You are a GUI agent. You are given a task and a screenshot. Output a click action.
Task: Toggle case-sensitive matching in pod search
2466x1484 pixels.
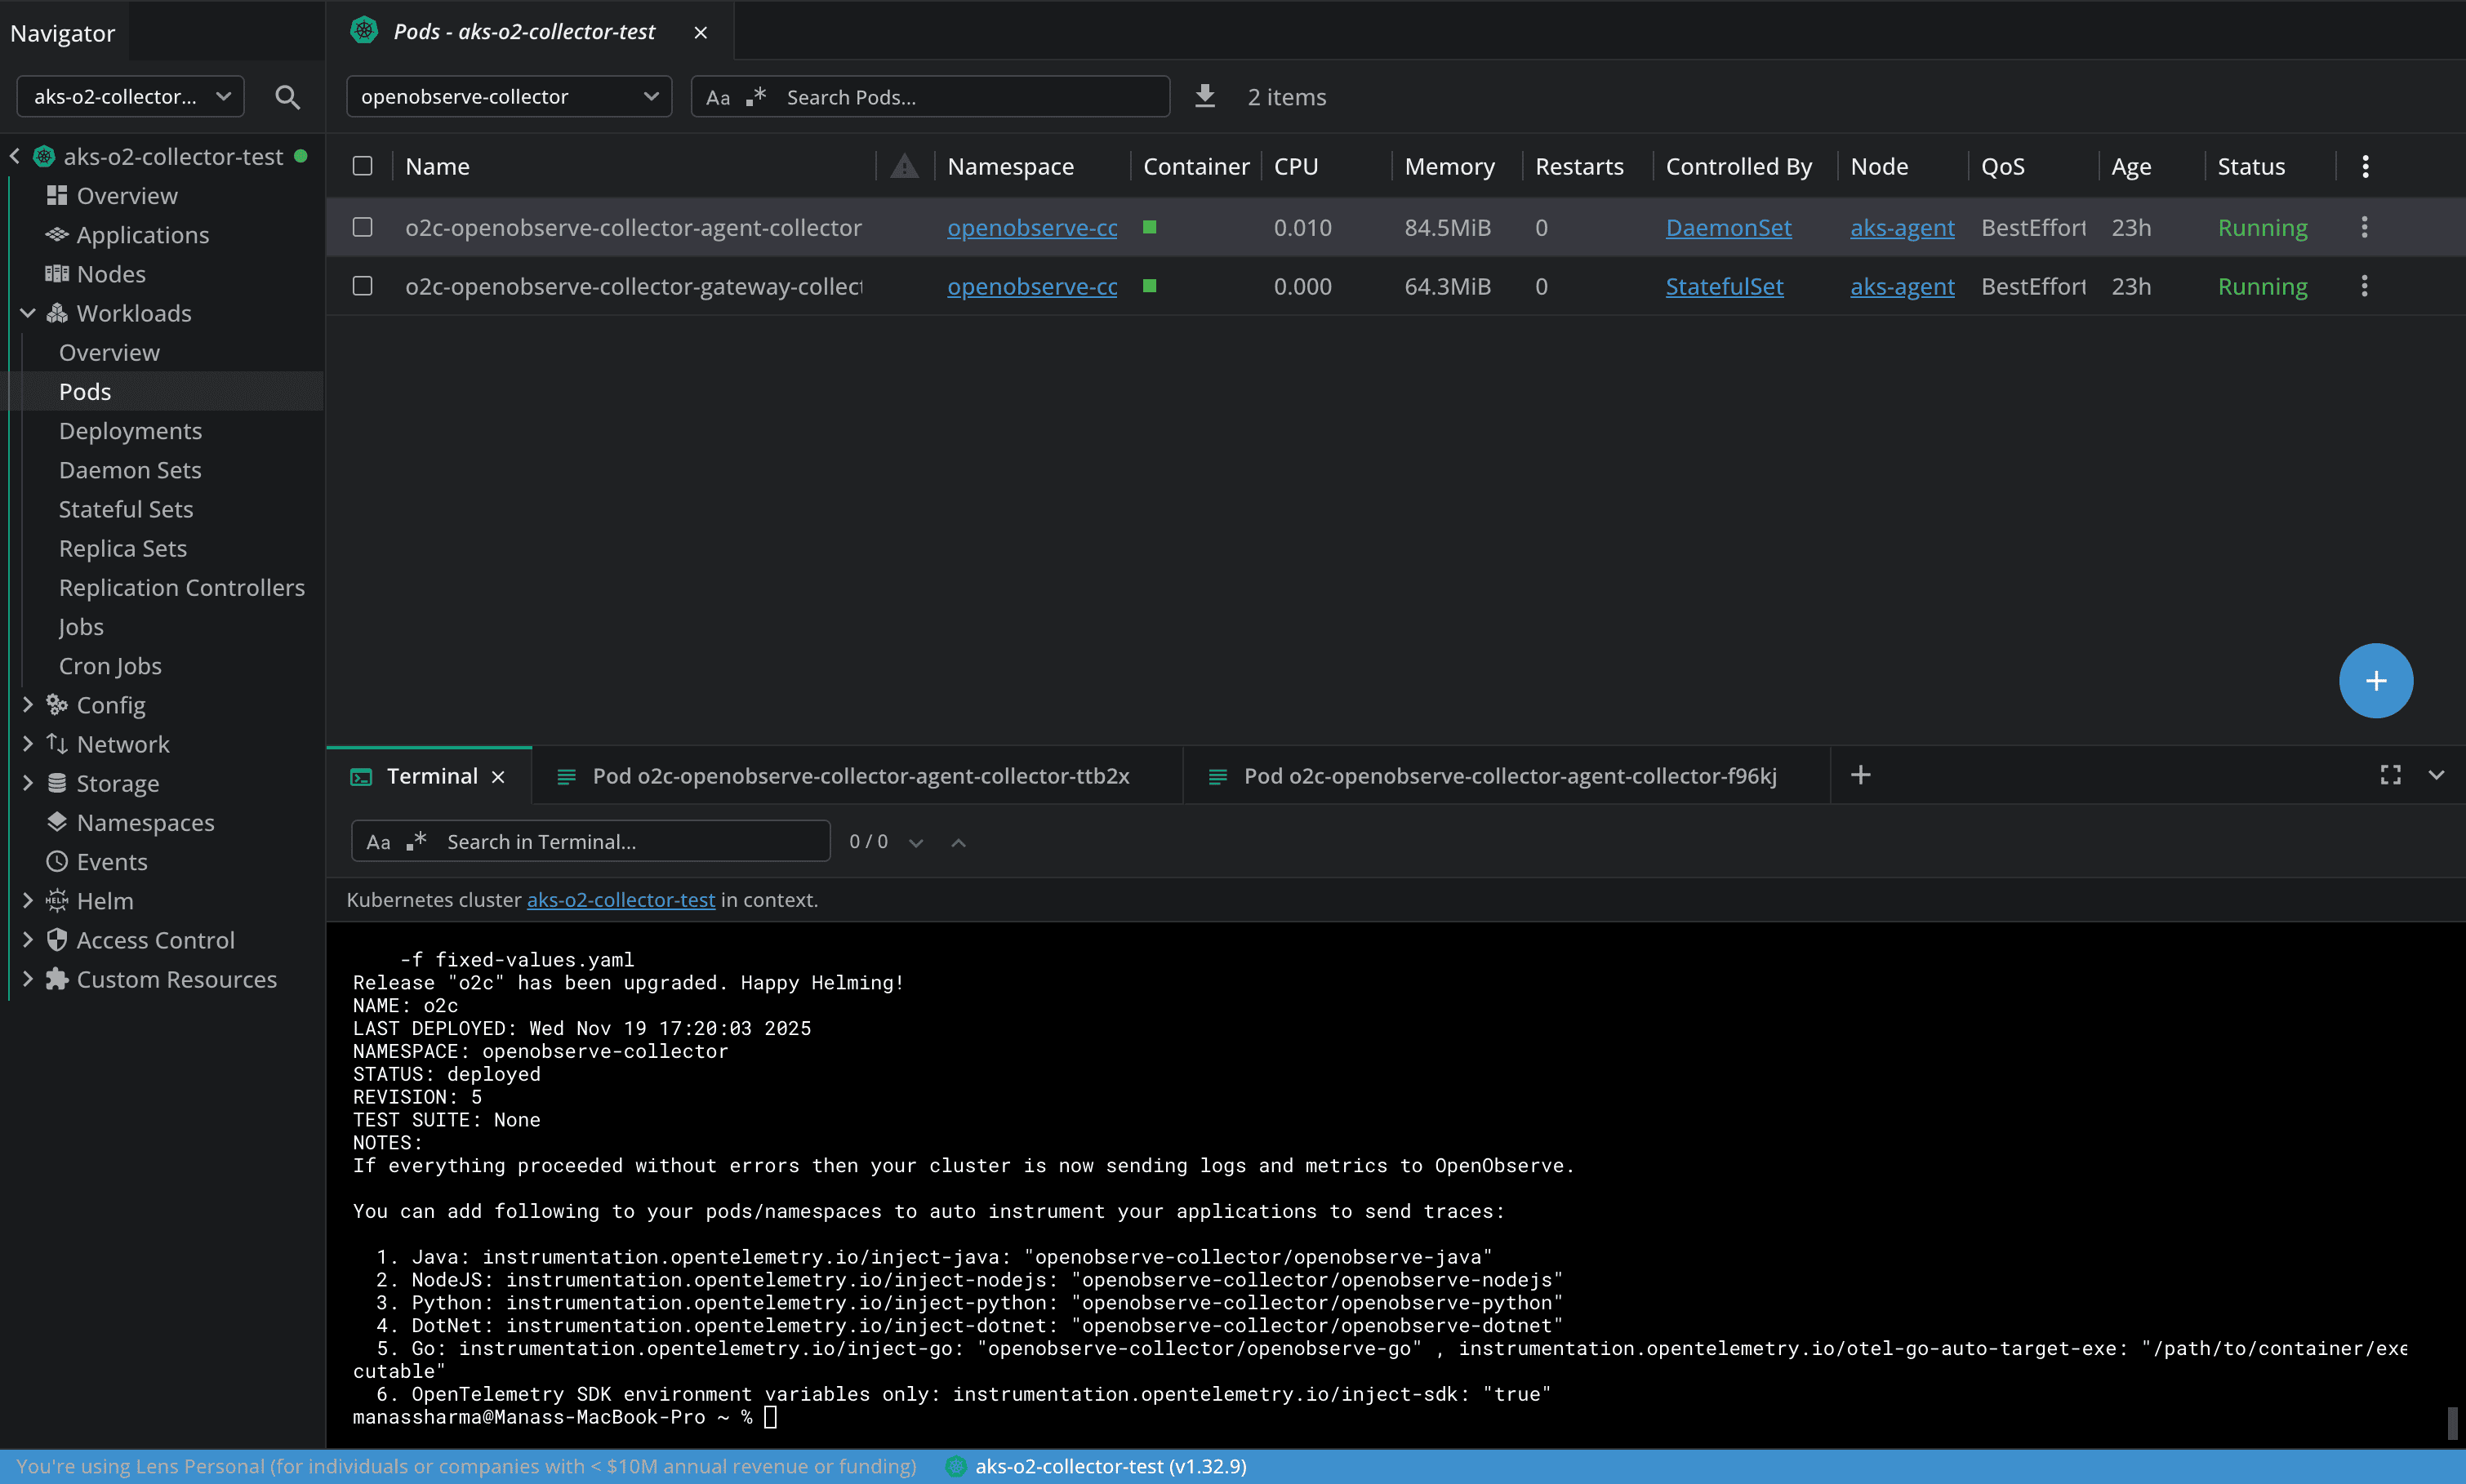719,96
